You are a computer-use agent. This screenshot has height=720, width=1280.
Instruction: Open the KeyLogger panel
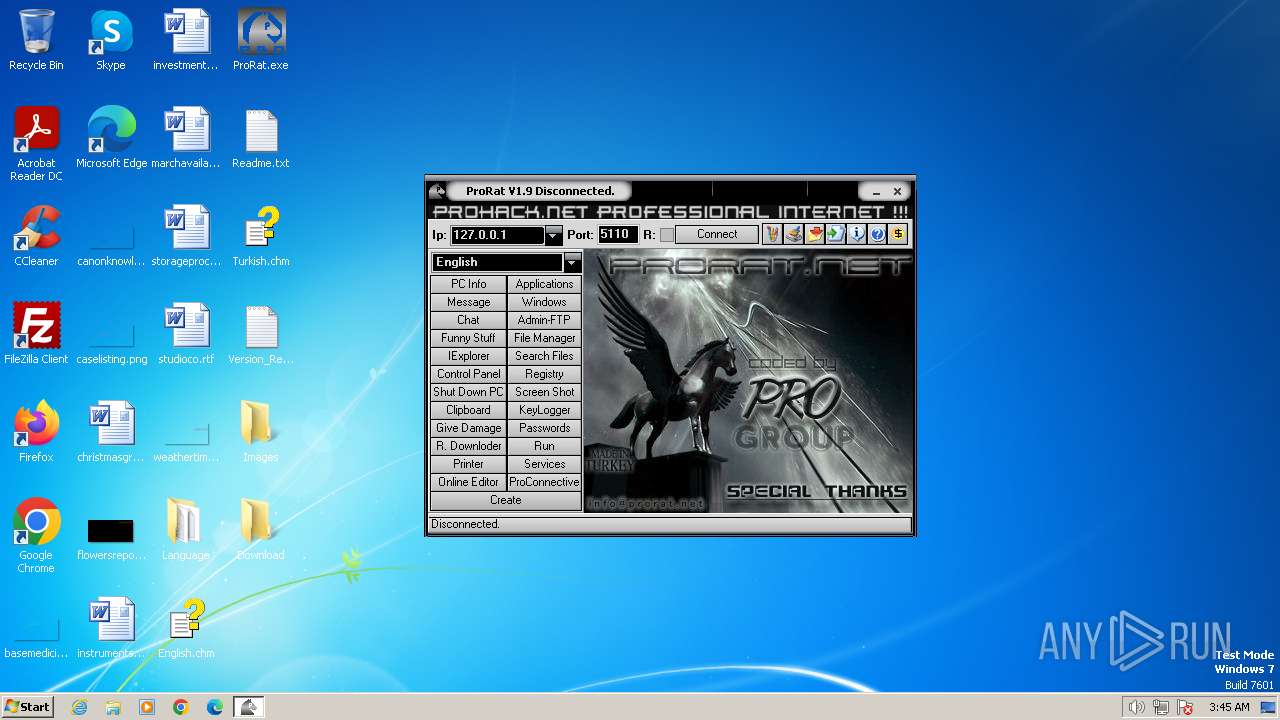point(544,410)
